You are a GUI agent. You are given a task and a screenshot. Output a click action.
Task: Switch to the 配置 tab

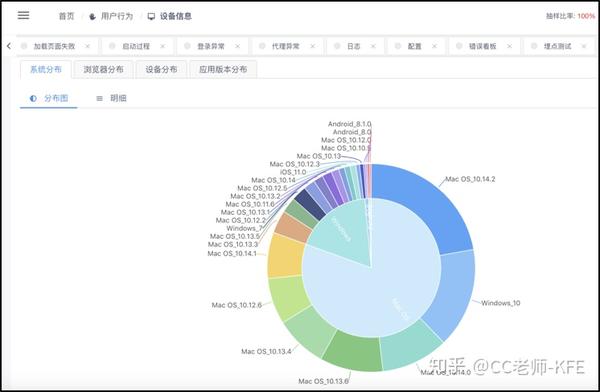click(x=414, y=46)
